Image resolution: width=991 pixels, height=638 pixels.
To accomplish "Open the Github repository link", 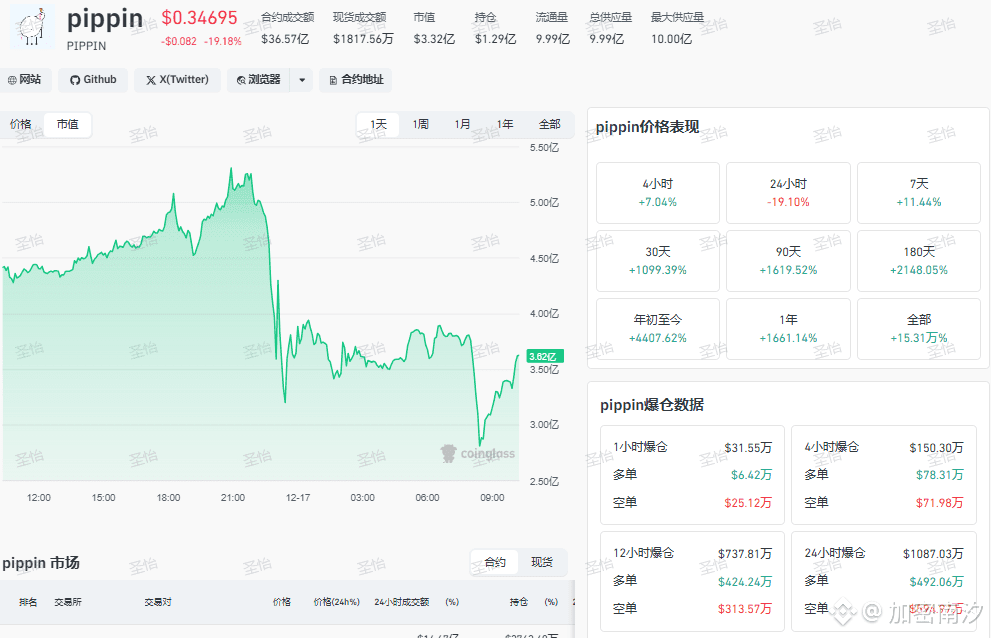I will 92,80.
